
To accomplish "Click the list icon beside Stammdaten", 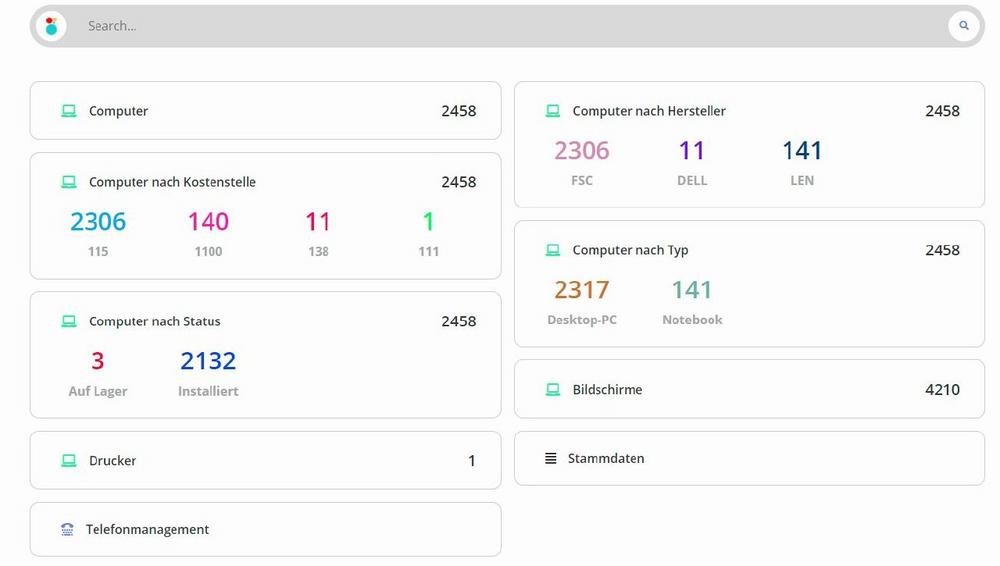I will (550, 459).
